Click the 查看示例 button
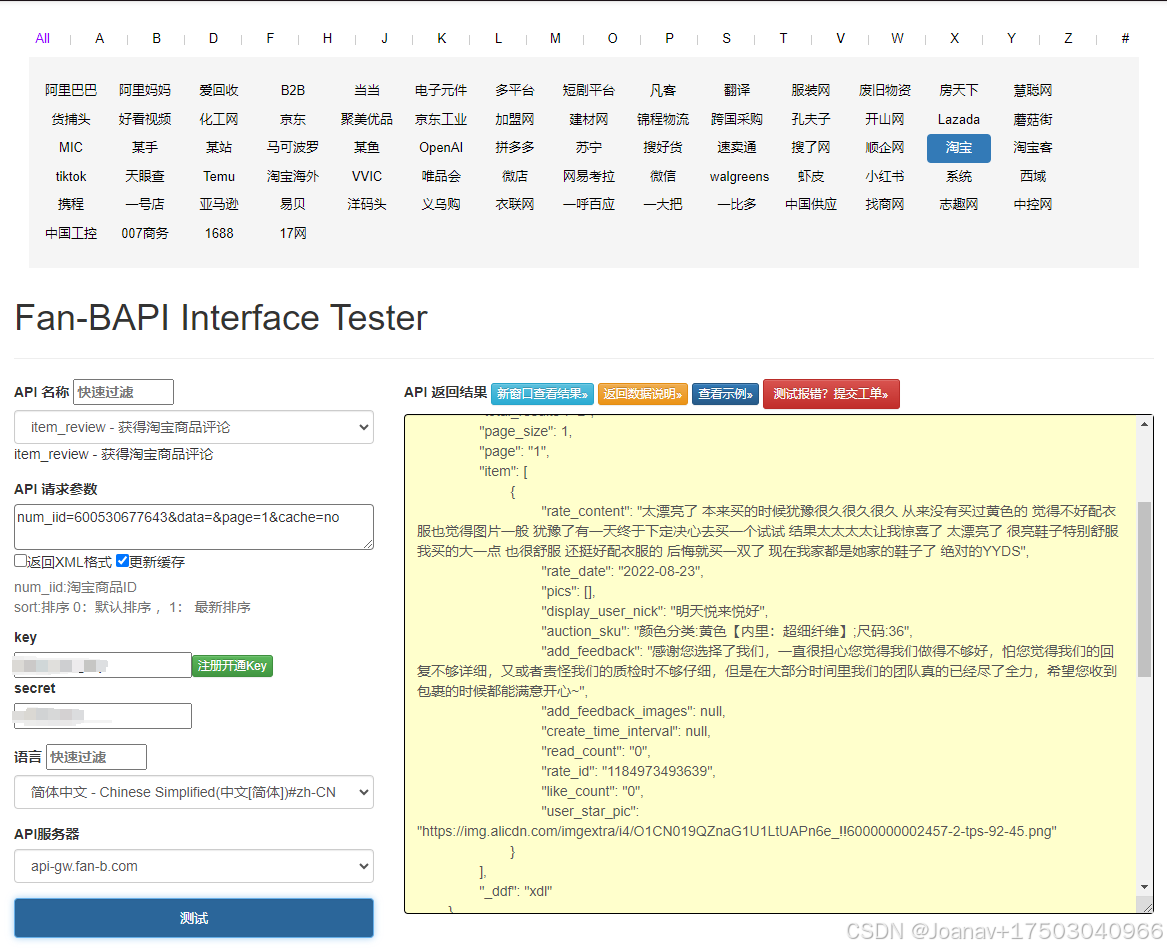The height and width of the screenshot is (951, 1167). 726,394
